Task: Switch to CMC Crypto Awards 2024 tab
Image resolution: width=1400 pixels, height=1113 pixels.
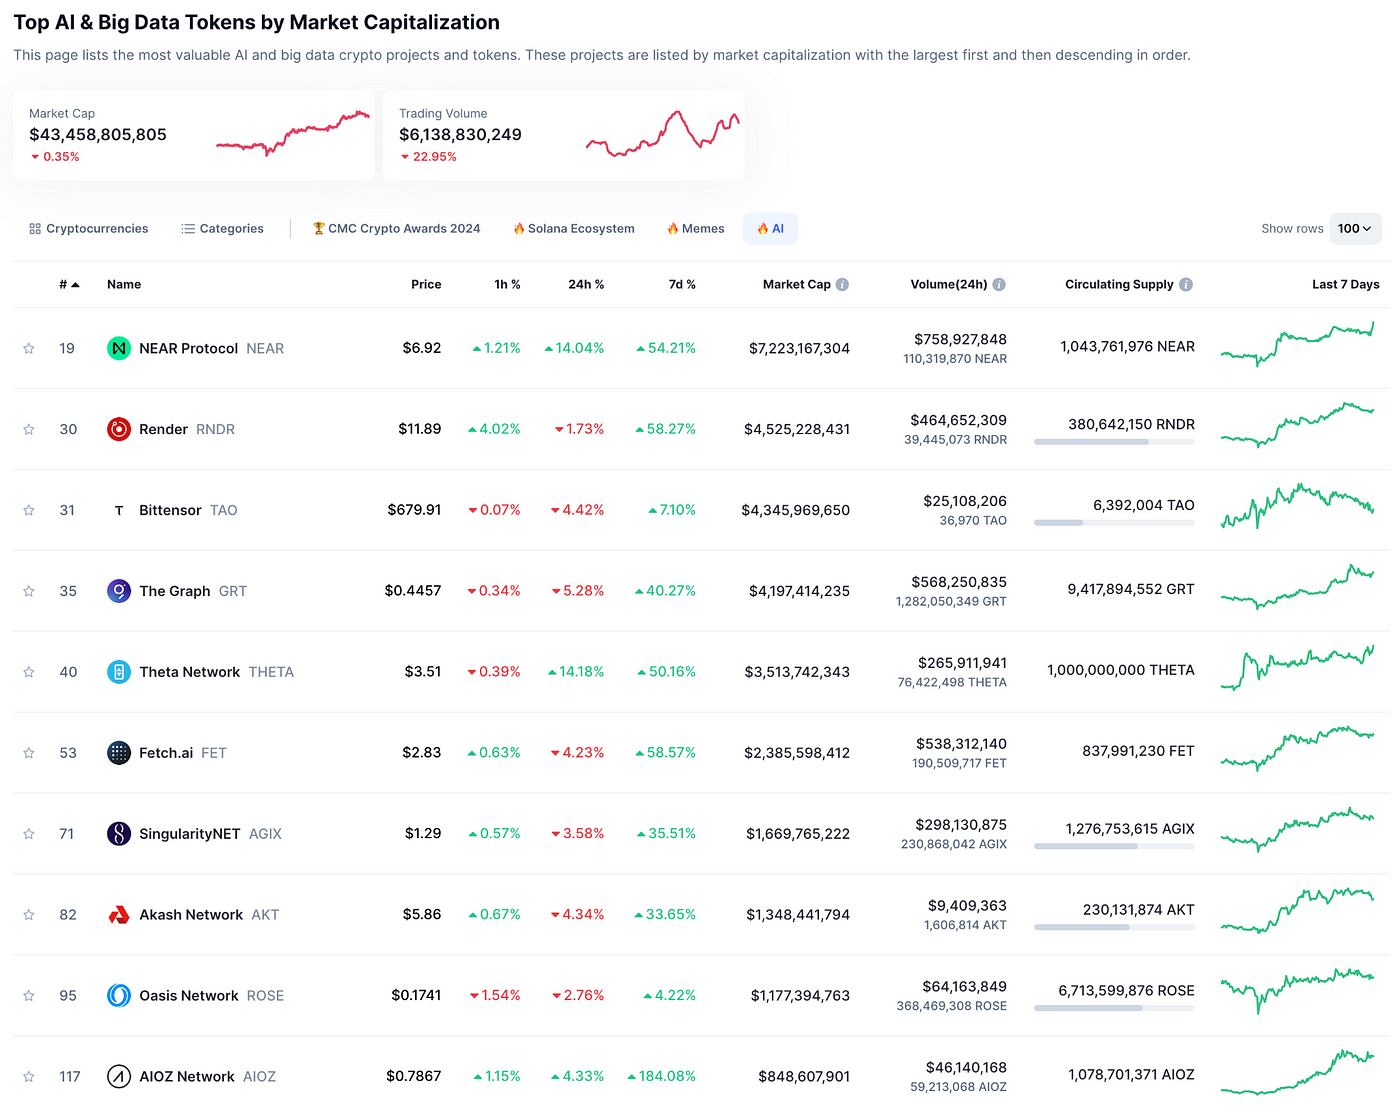Action: click(397, 229)
